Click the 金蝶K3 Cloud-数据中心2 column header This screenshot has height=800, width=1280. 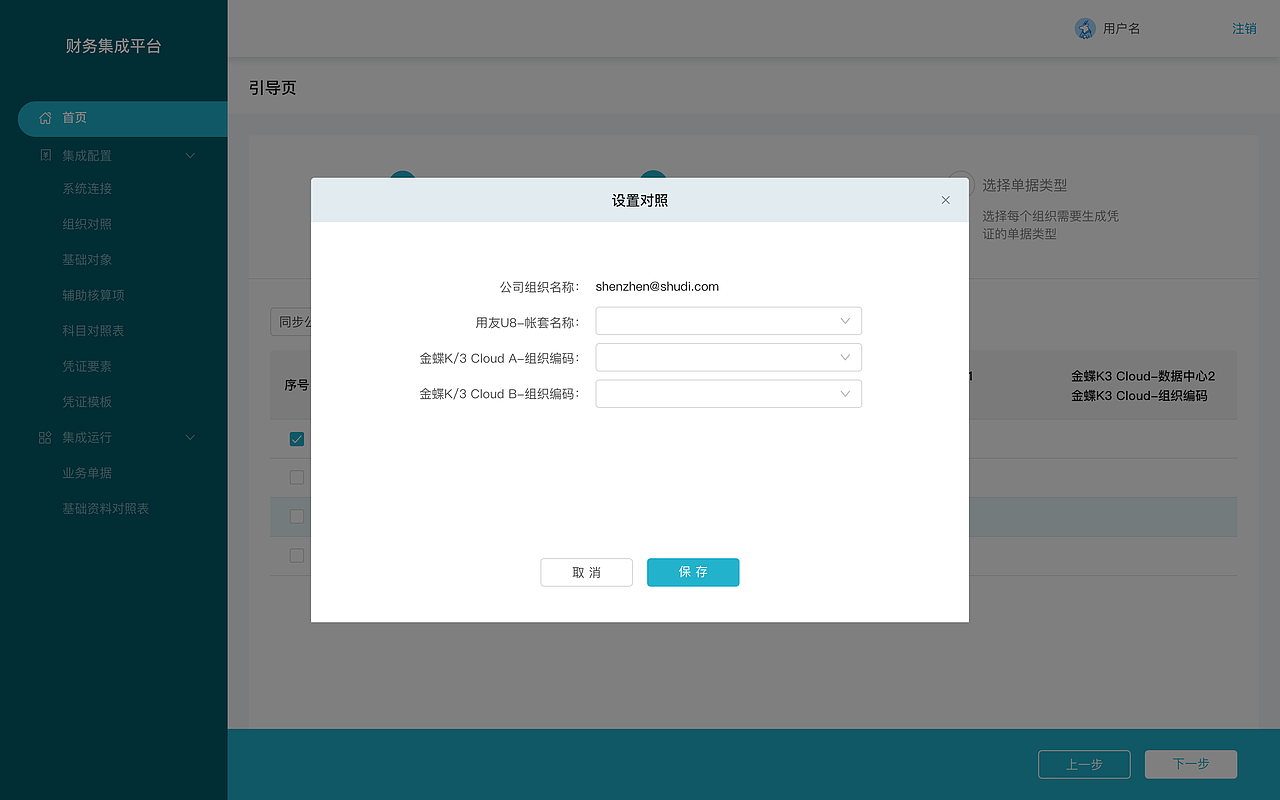coord(1143,377)
